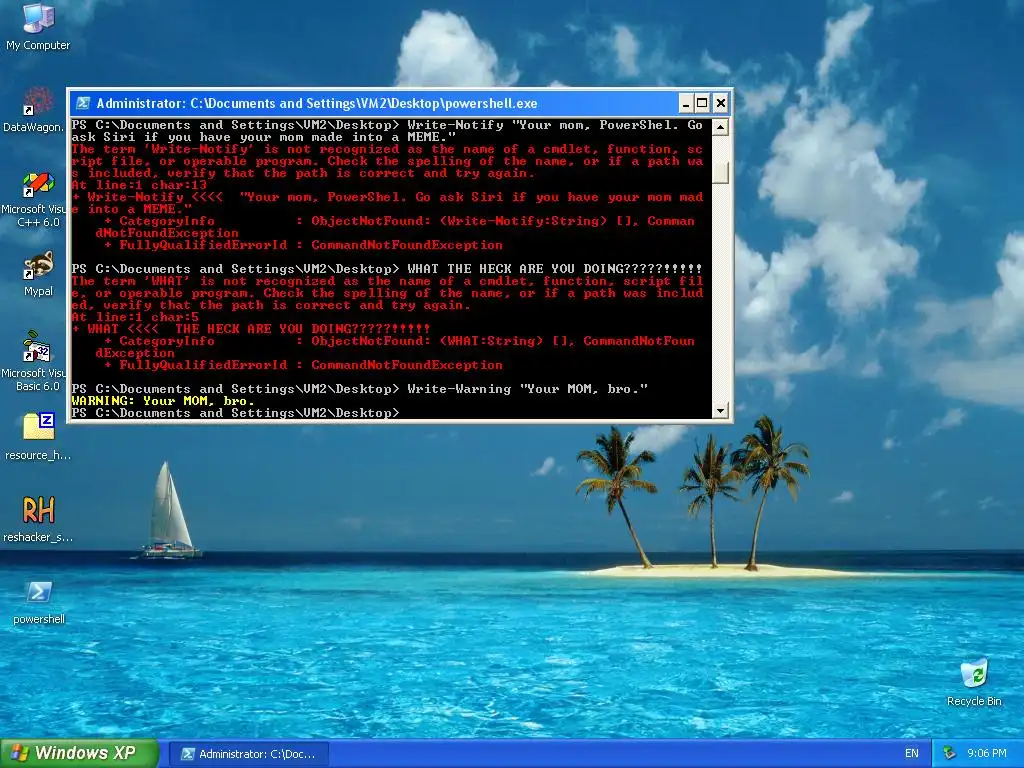Click the '(Write-Notify:String)' CategoryInfo error line
Image resolution: width=1024 pixels, height=768 pixels.
click(x=394, y=227)
